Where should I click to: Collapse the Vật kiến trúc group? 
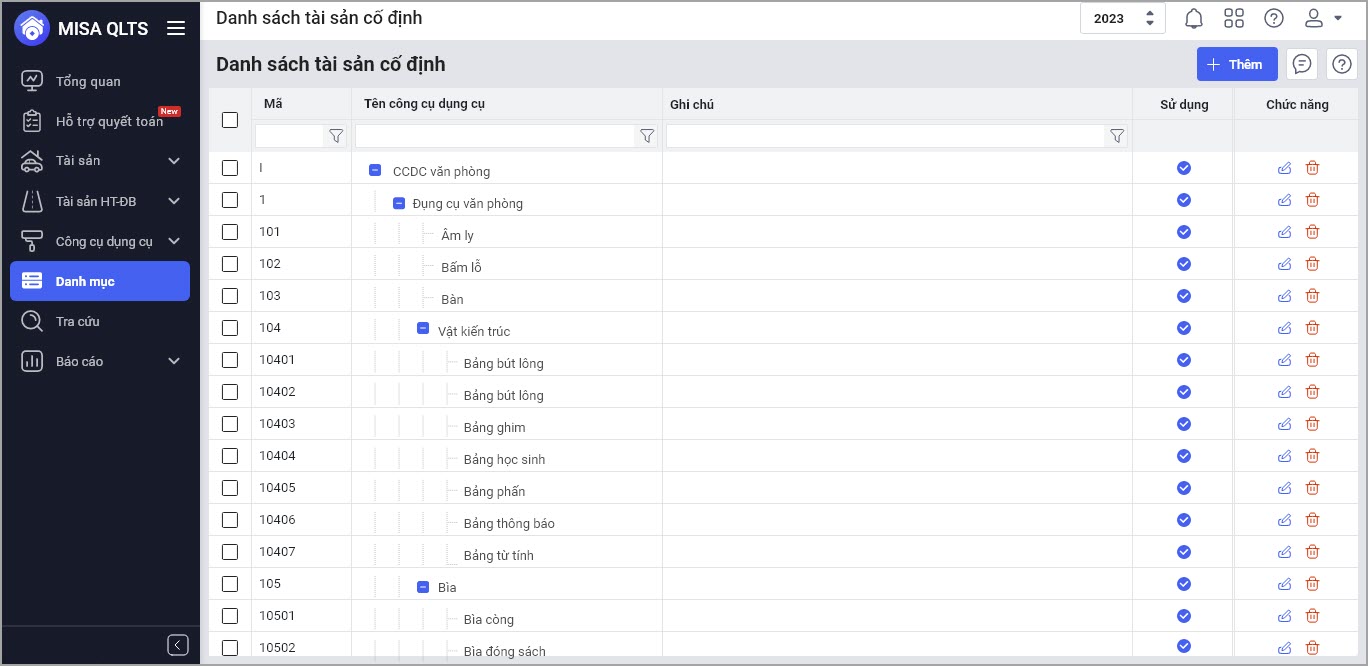pos(423,328)
